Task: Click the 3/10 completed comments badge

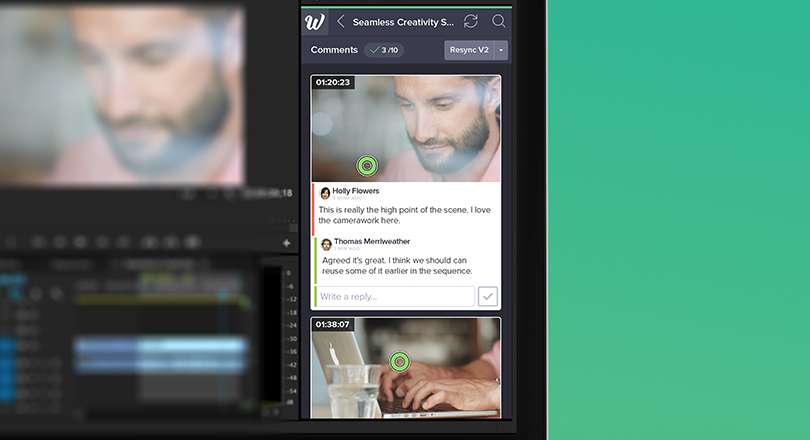Action: coord(384,50)
